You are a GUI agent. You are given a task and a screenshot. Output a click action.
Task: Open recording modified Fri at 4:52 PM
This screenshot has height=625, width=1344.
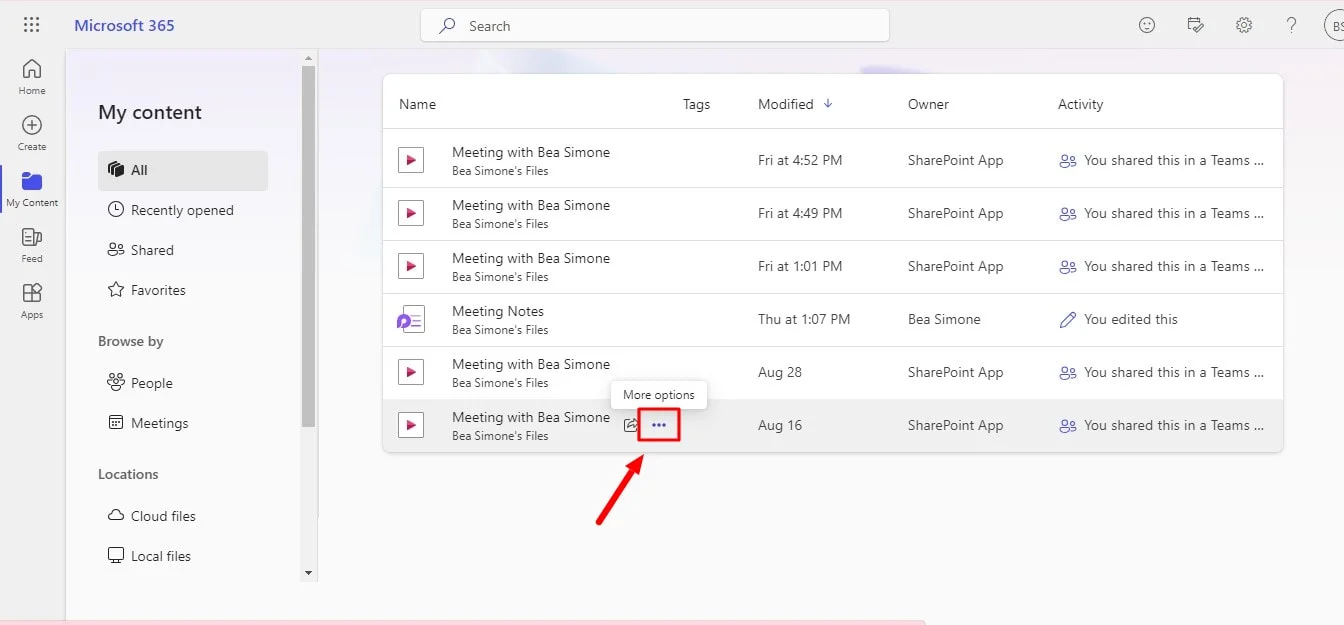coord(531,152)
